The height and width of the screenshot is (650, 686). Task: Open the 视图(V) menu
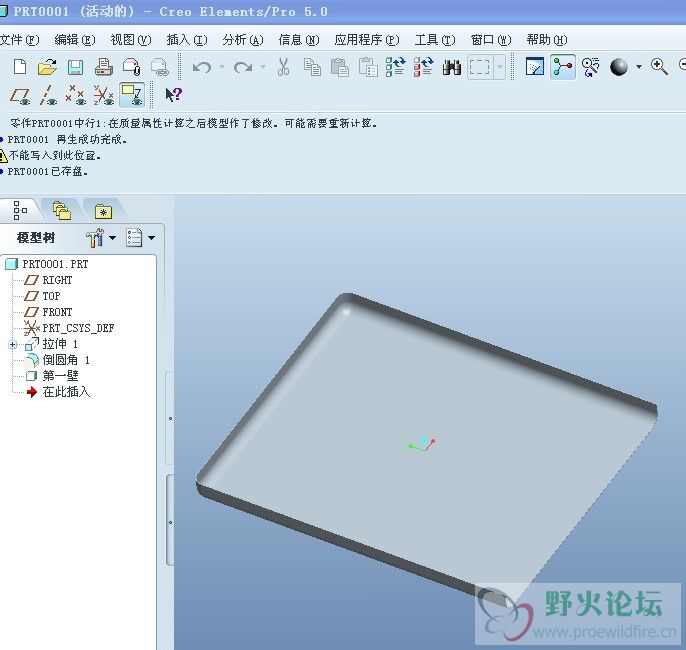[x=131, y=40]
